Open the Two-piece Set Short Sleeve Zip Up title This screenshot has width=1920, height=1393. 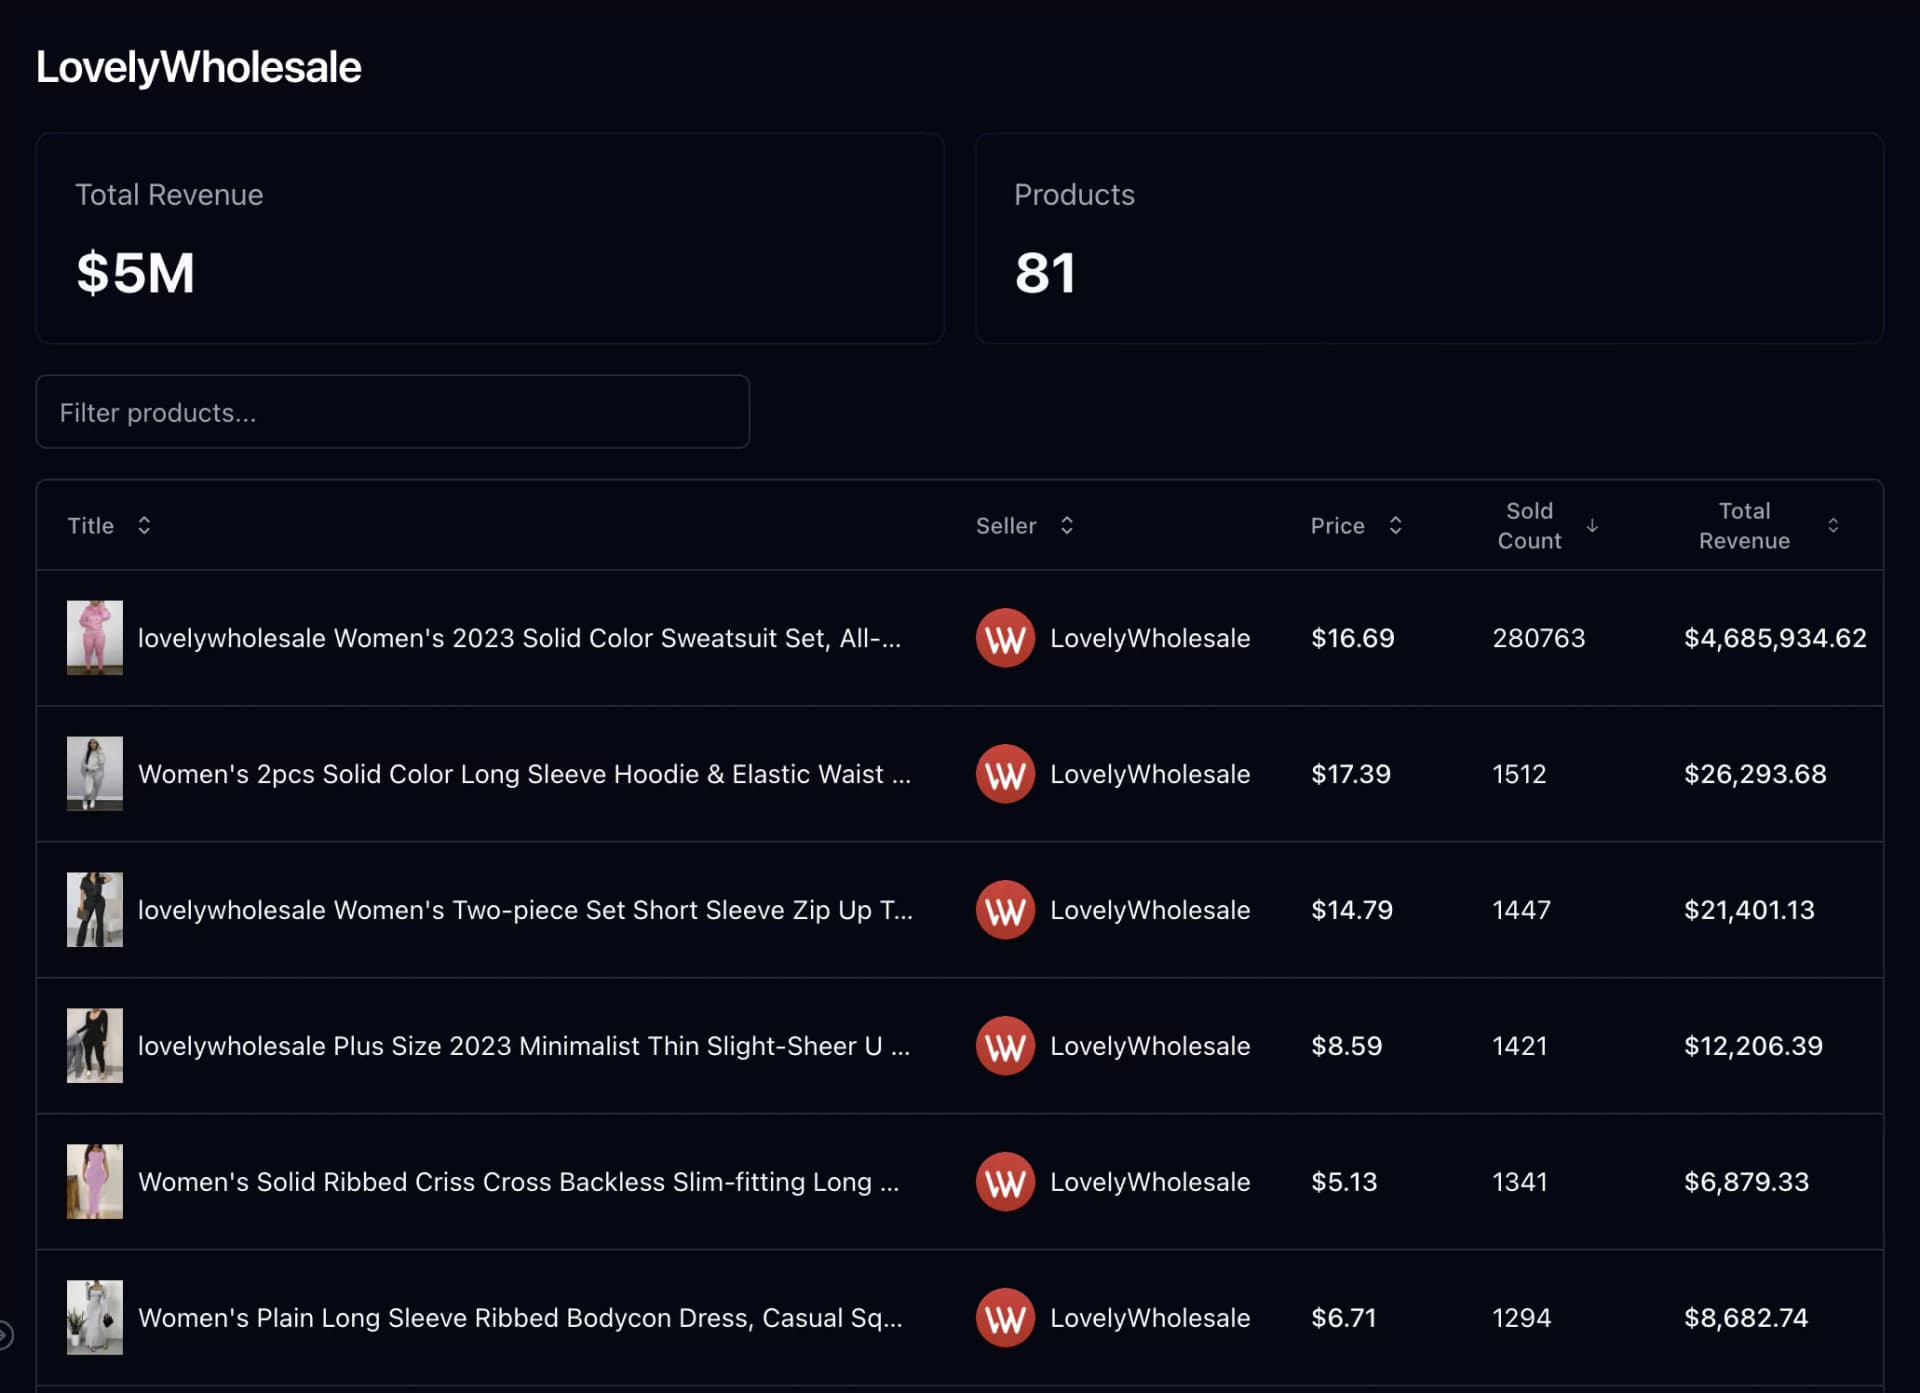point(525,910)
